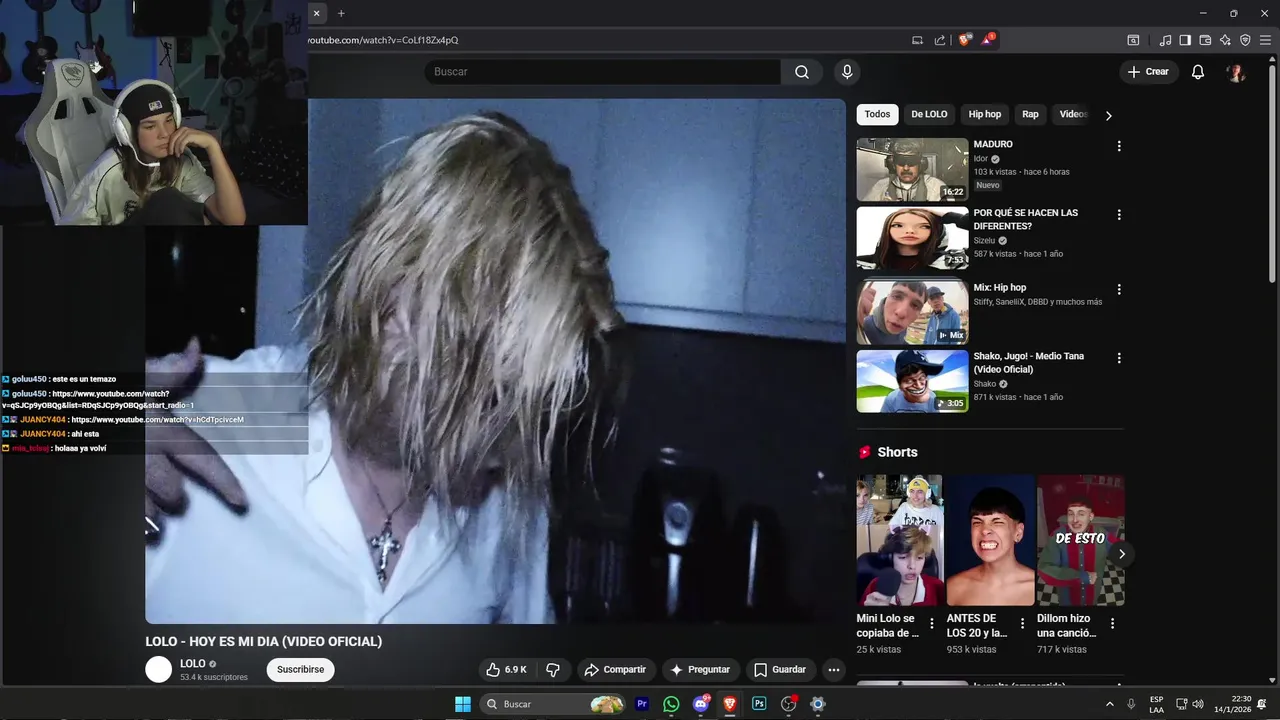Viewport: 1280px width, 720px height.
Task: Open the Windows Start button
Action: click(463, 704)
